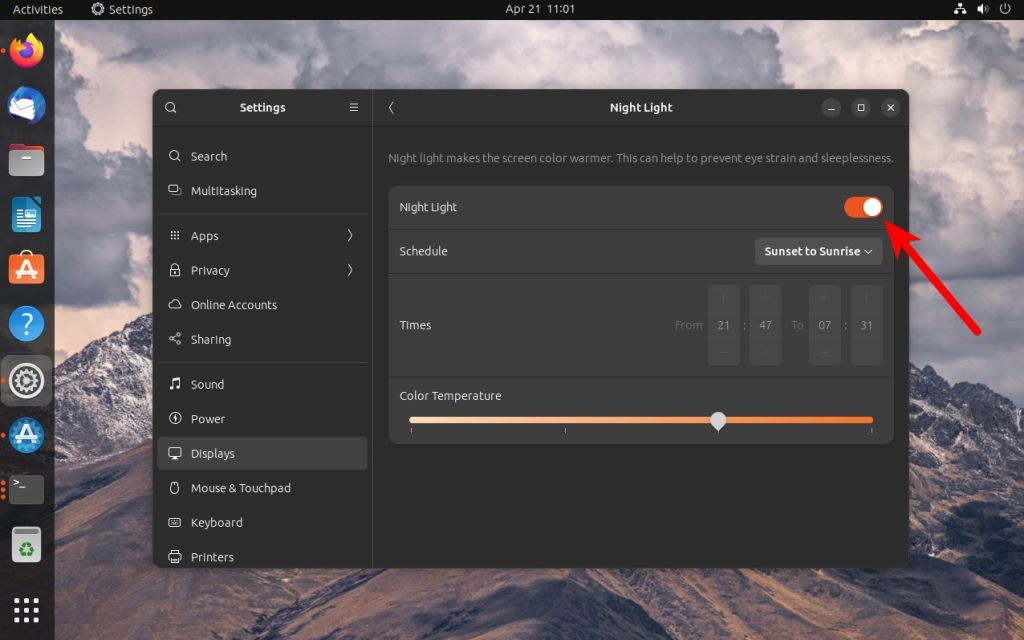Go back with the header arrow
Screen dimensions: 1024x640
(391, 108)
